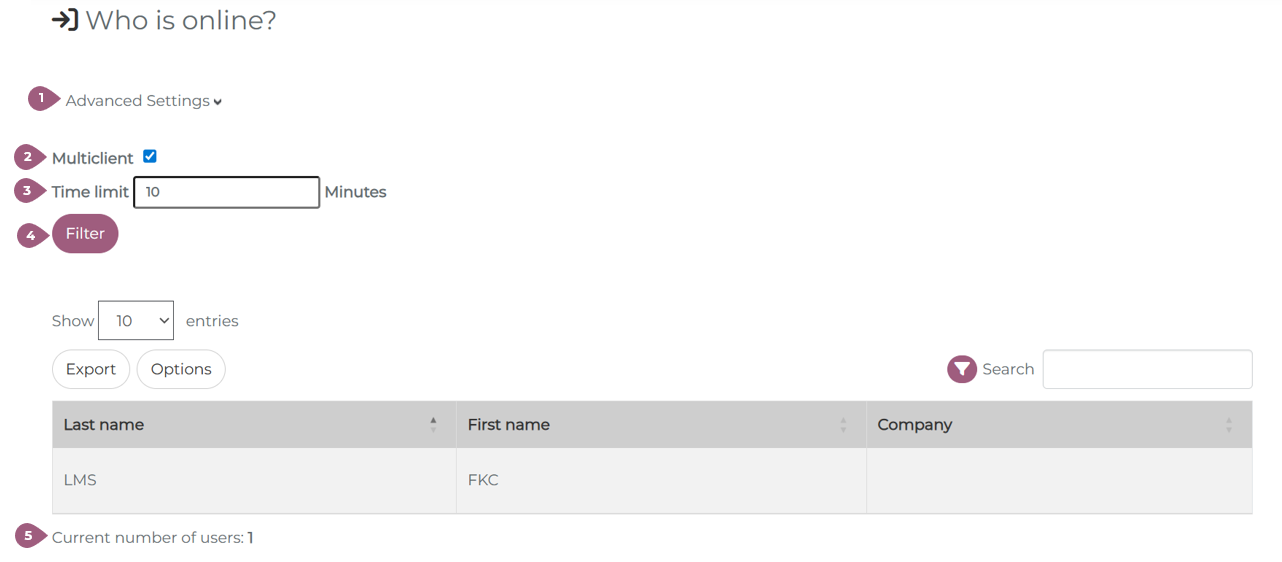Focus the Time limit minutes field

pos(227,192)
